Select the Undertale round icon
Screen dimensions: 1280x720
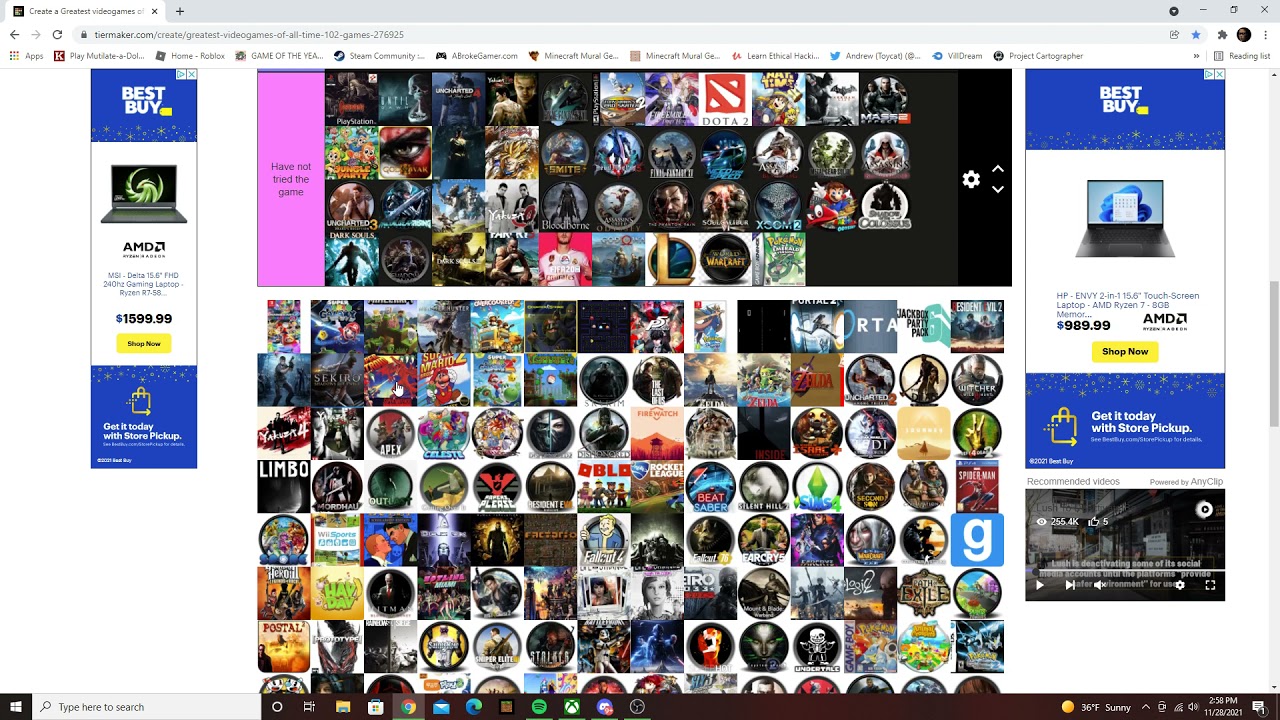tap(817, 647)
